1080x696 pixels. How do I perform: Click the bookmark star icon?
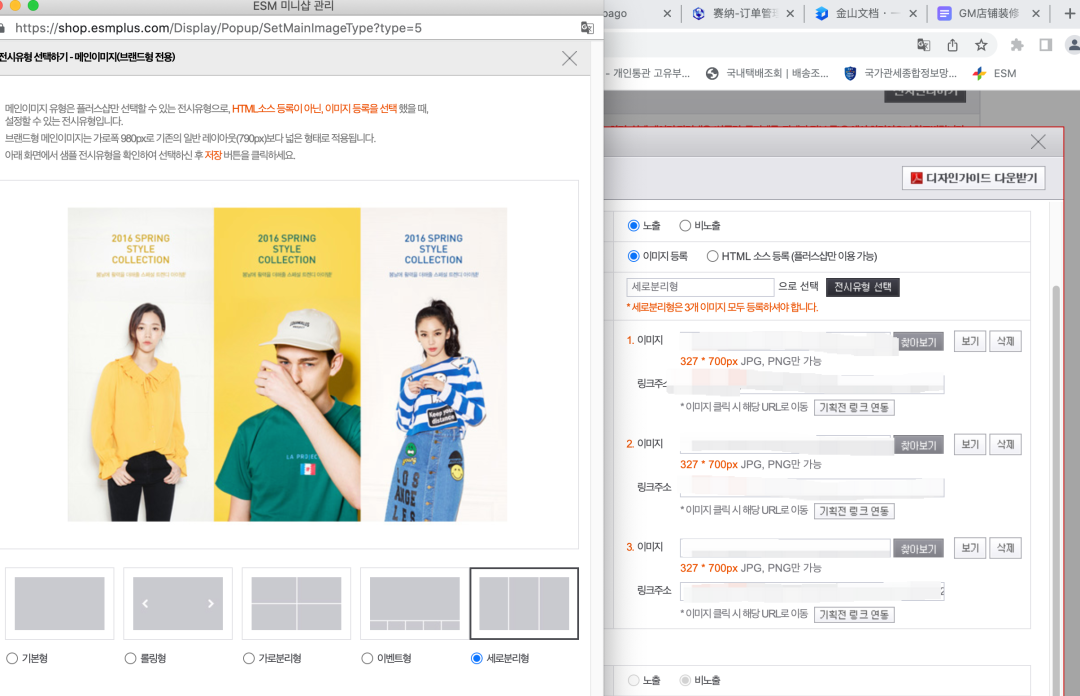point(980,45)
